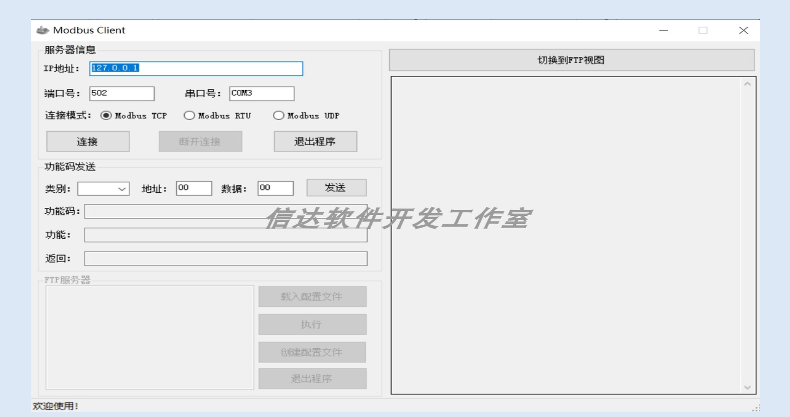This screenshot has height=417, width=790.
Task: Click scrollbar down arrow in log panel
Action: coord(748,387)
